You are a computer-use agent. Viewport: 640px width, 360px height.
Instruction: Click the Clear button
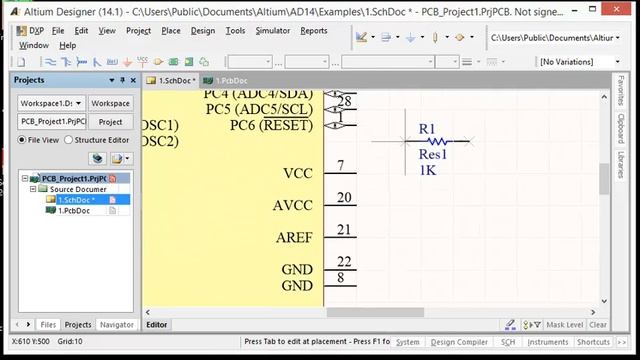pyautogui.click(x=598, y=325)
